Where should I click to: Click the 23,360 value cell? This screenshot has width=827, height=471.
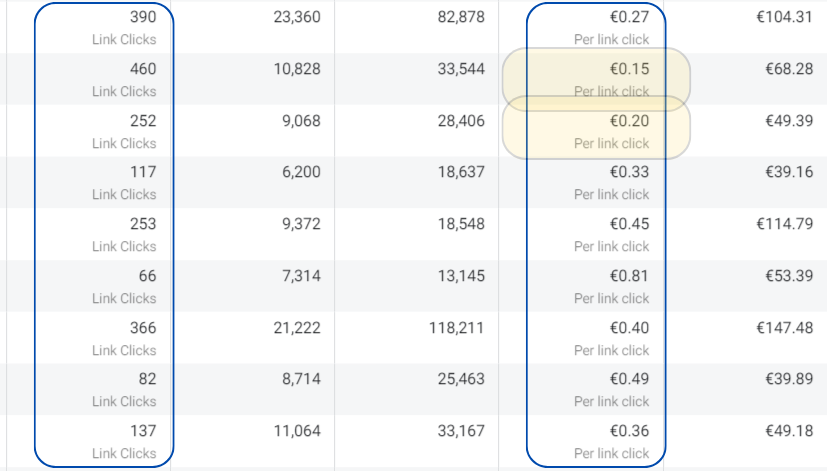pos(296,18)
